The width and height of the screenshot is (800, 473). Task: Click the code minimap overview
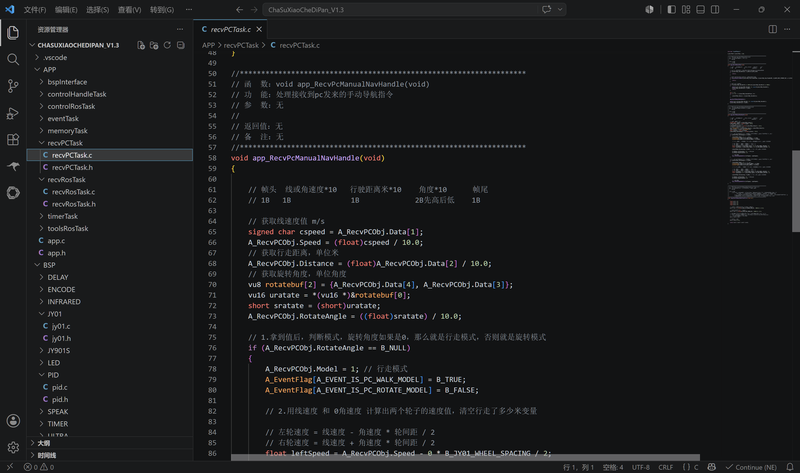[x=760, y=138]
